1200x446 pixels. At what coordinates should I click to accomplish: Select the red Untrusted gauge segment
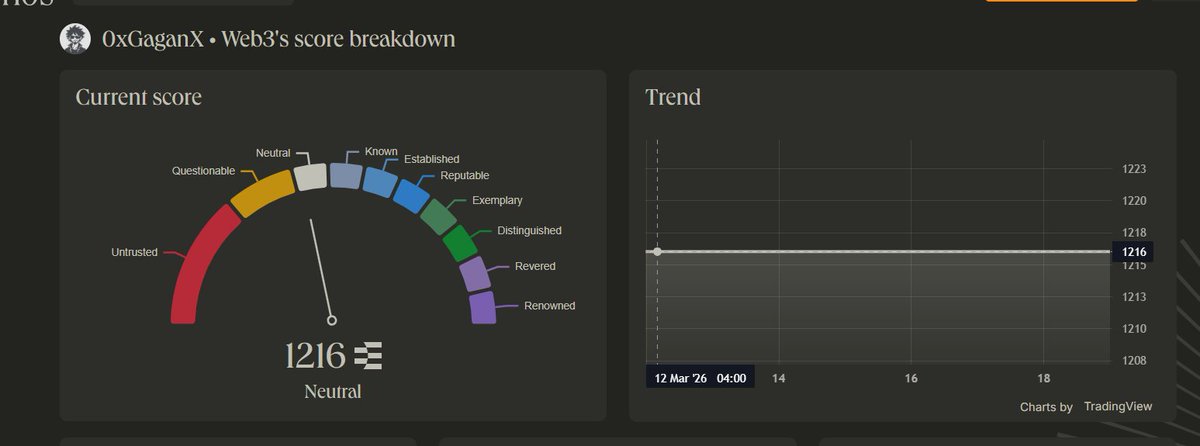(x=203, y=264)
